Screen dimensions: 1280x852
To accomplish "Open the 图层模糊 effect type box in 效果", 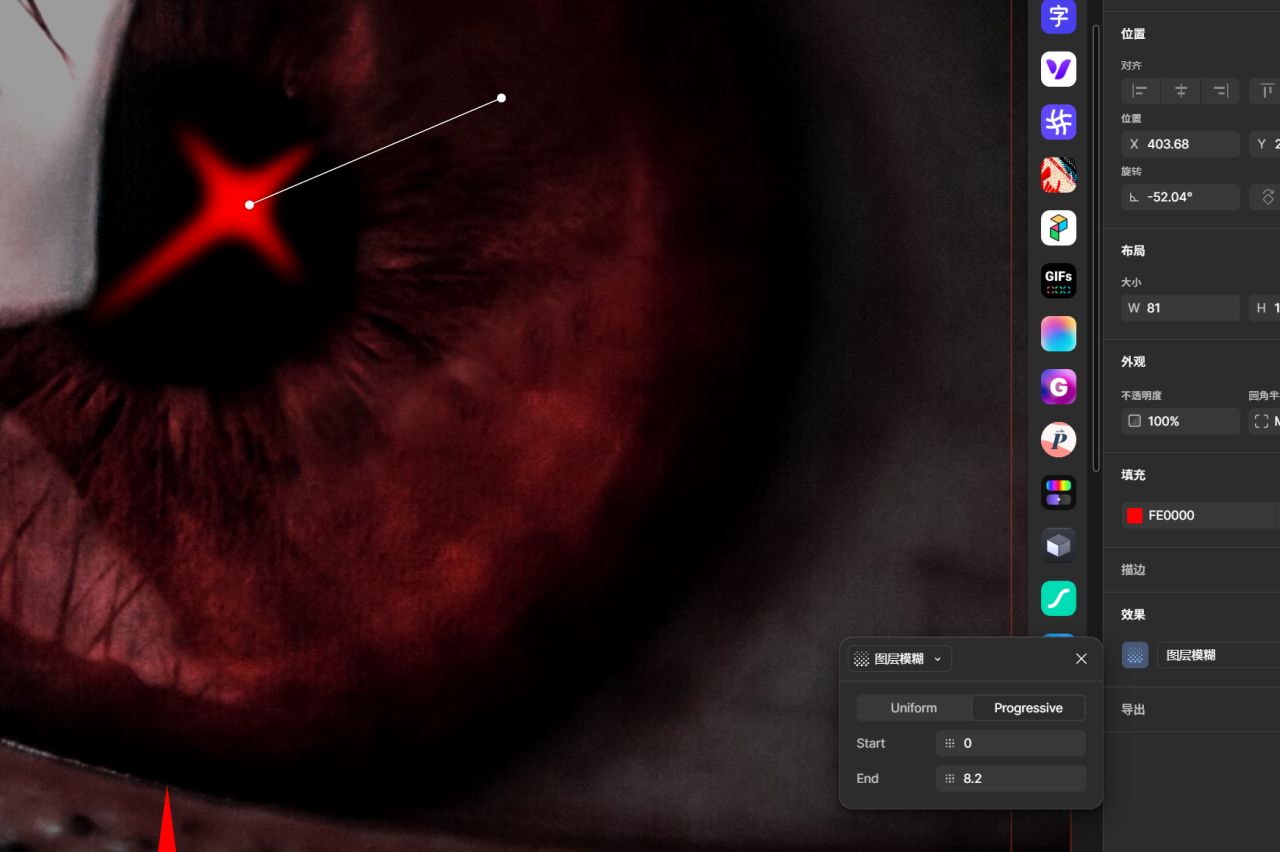I will 1218,655.
